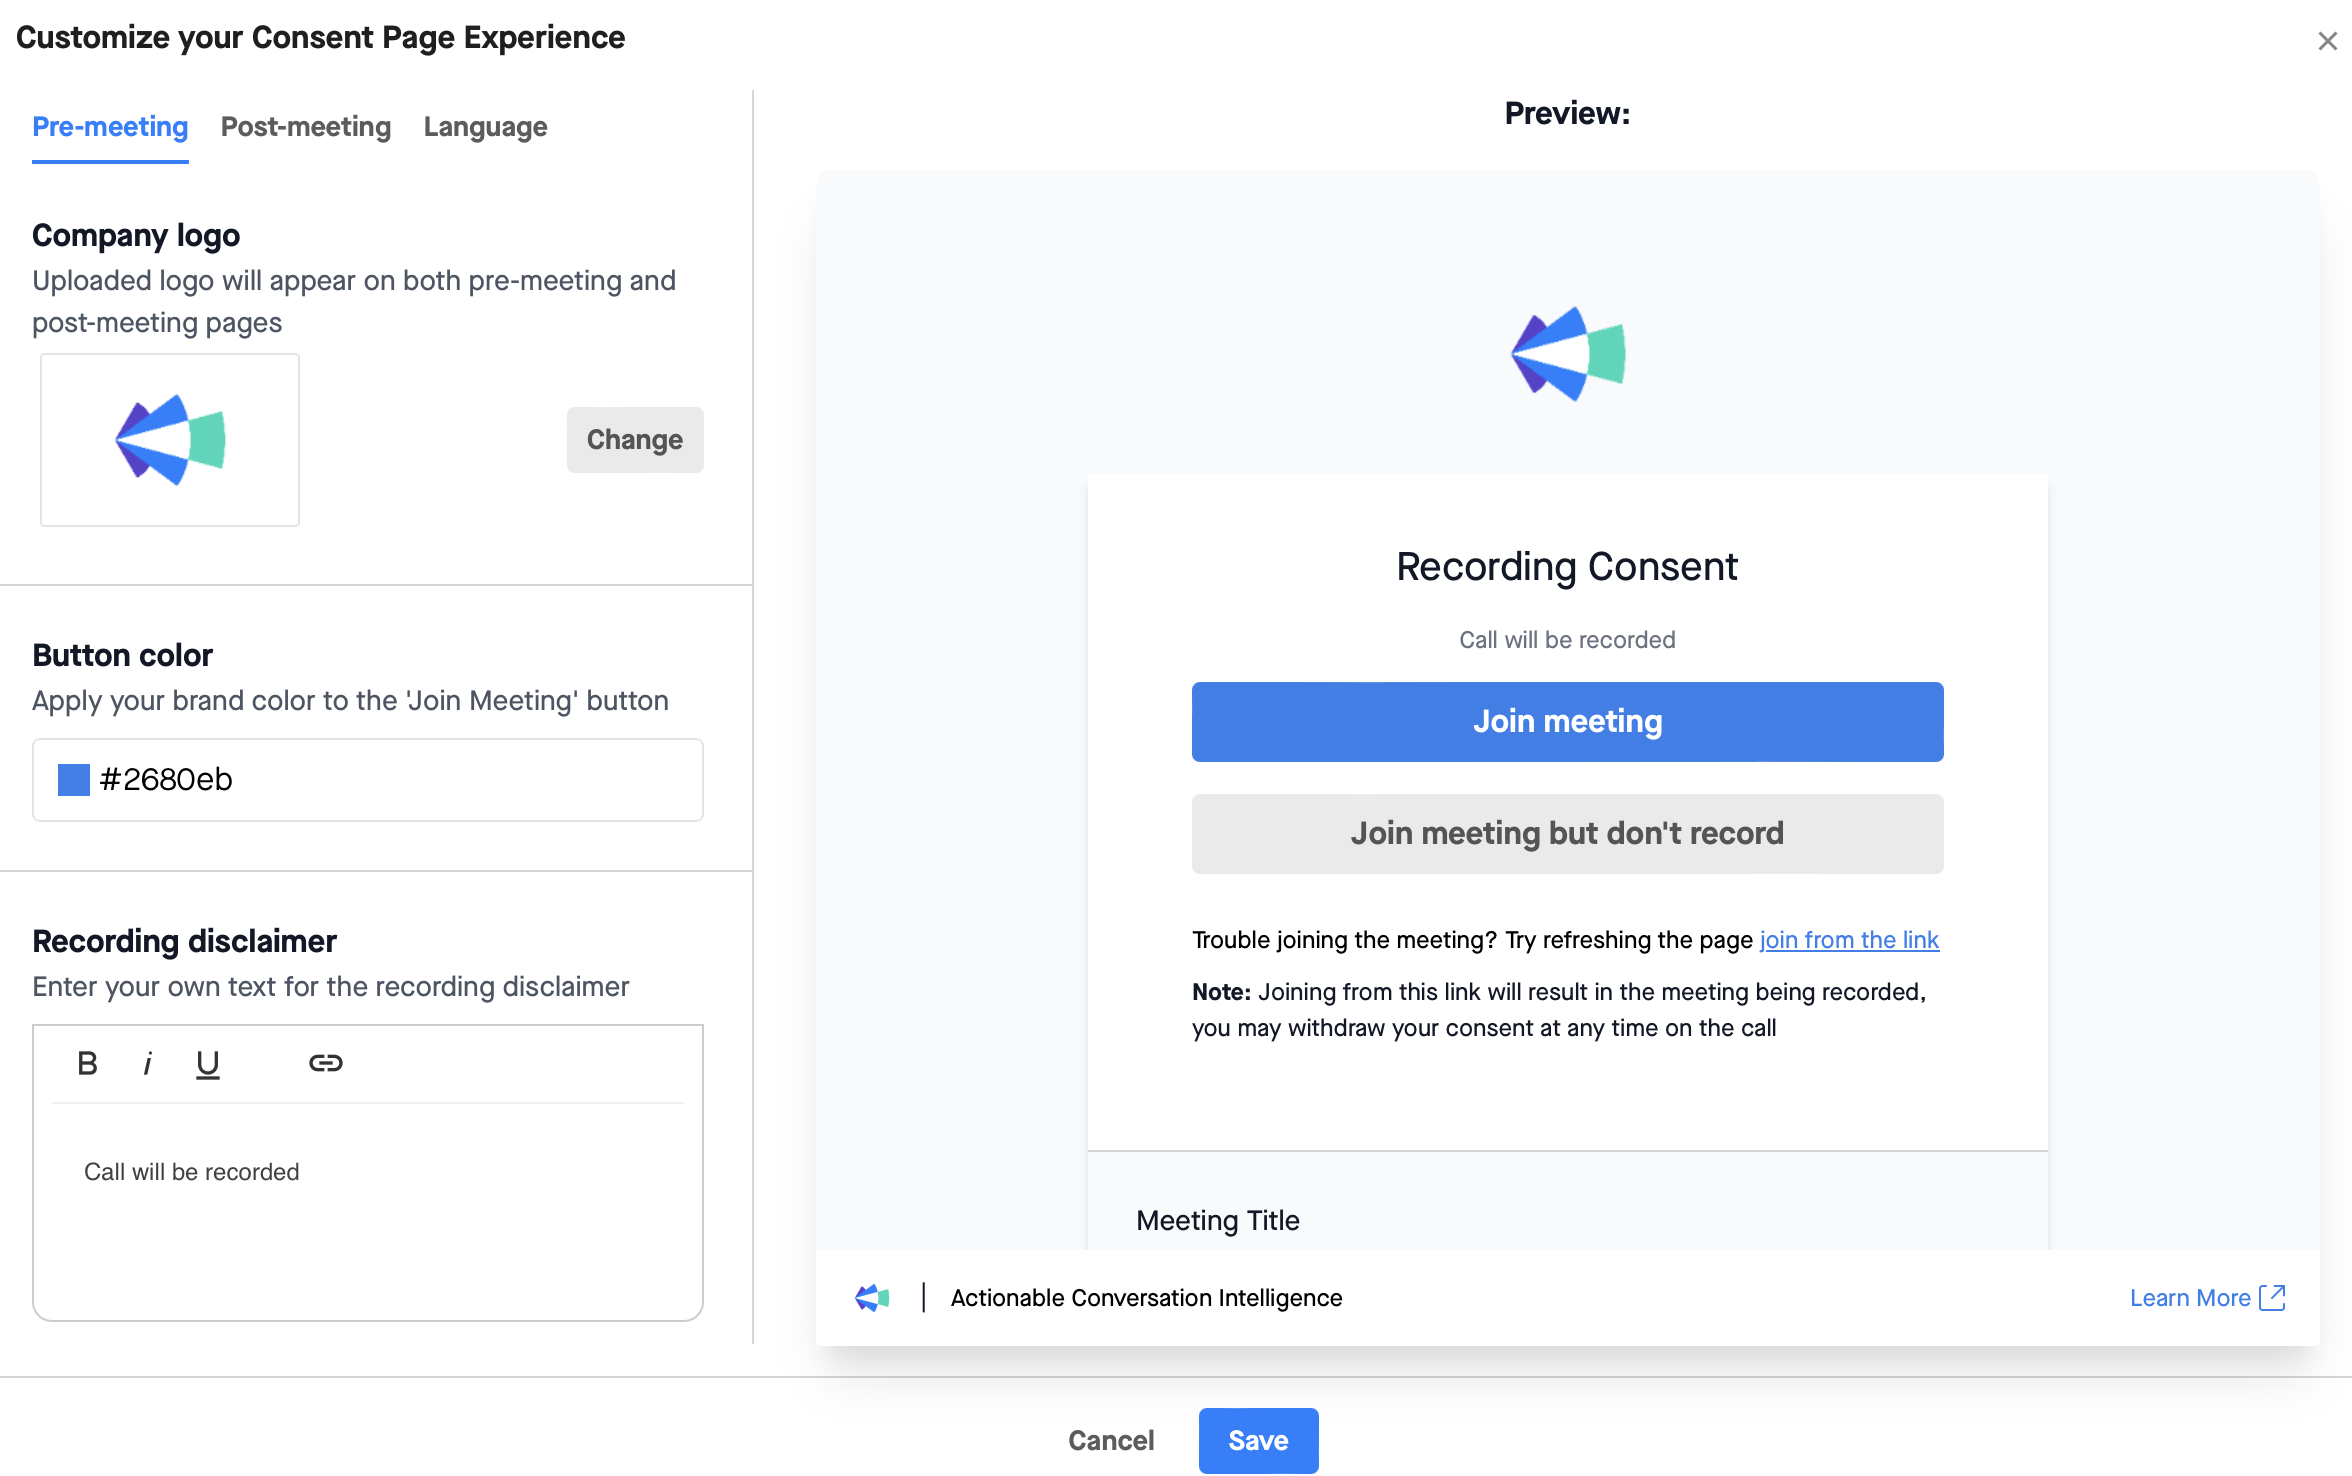This screenshot has height=1476, width=2352.
Task: Open the blue button color swatch
Action: 74,779
